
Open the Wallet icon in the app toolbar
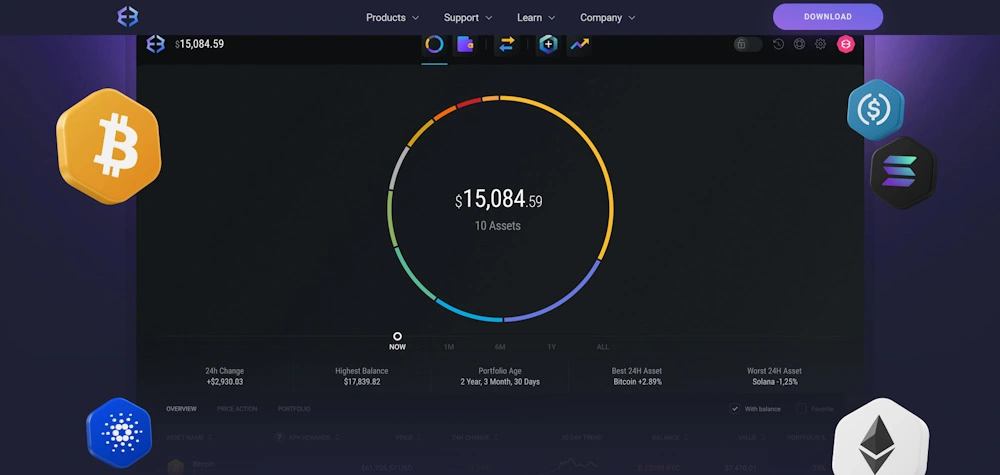click(465, 44)
